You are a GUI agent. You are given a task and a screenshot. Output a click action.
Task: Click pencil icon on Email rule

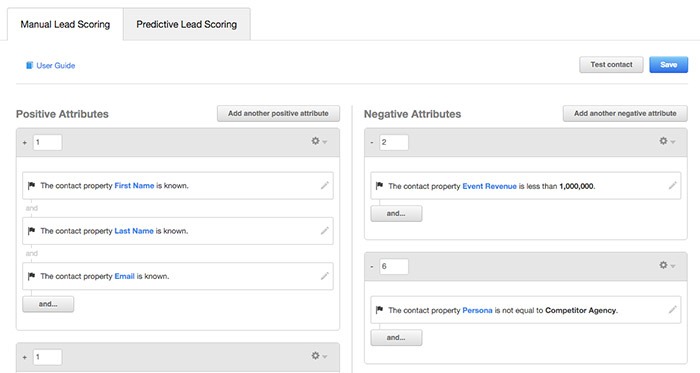325,276
